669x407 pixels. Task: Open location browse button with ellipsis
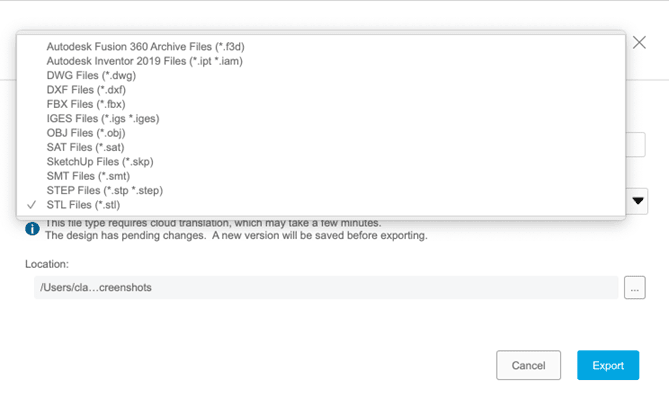[x=634, y=288]
